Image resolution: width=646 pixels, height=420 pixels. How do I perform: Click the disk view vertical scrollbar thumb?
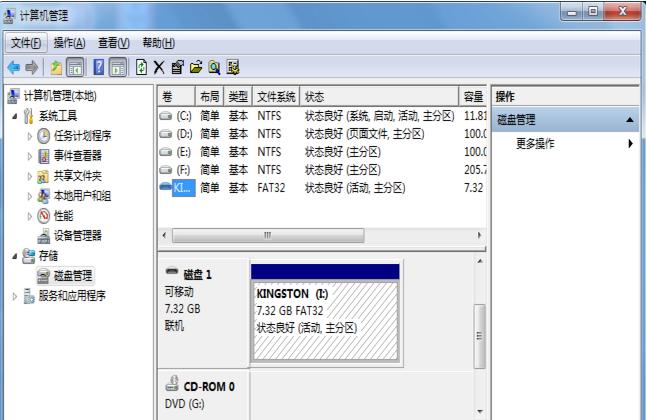pos(479,336)
